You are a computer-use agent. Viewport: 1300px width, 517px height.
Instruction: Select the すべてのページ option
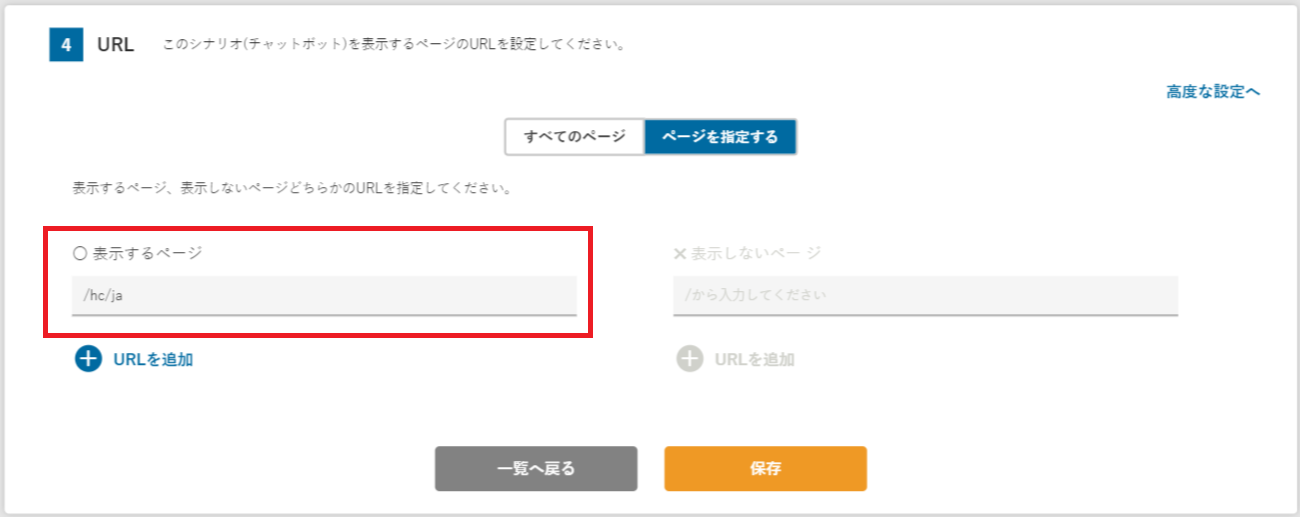pos(575,137)
